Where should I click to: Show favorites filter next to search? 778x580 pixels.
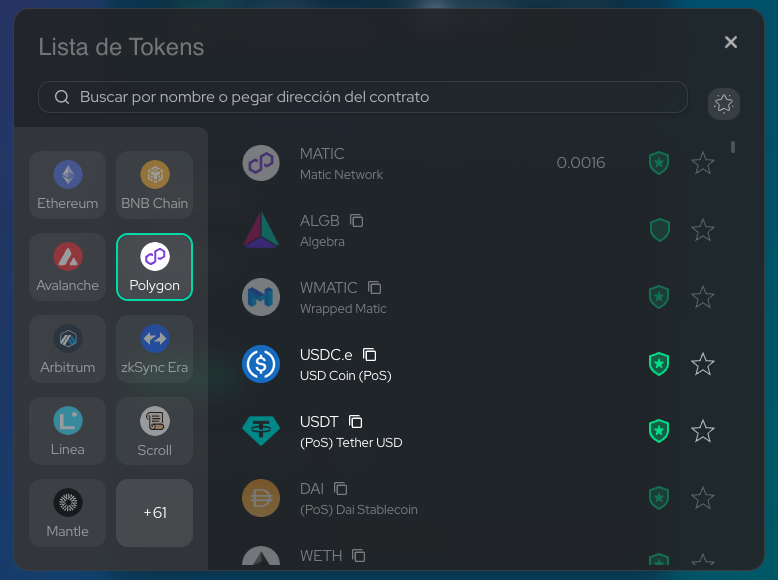(723, 102)
